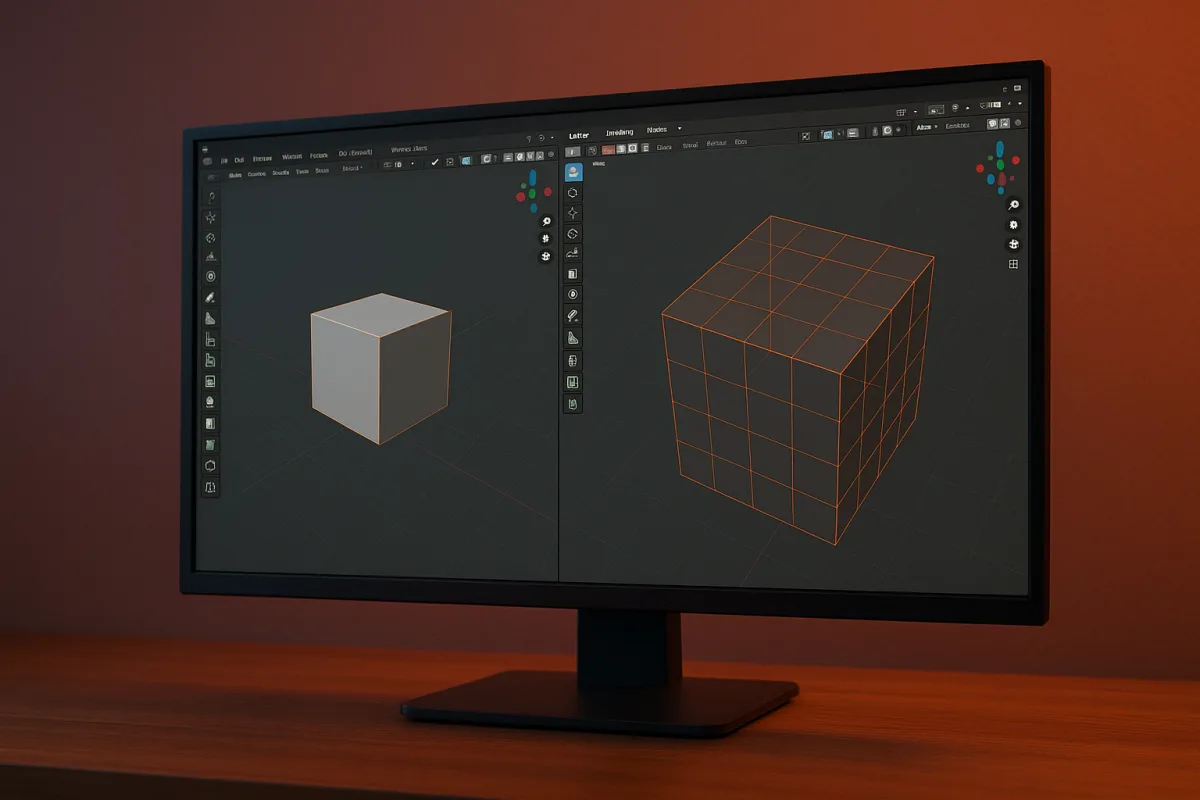
Task: Select the rotate circle tool in left viewport toolbar
Action: pyautogui.click(x=211, y=238)
